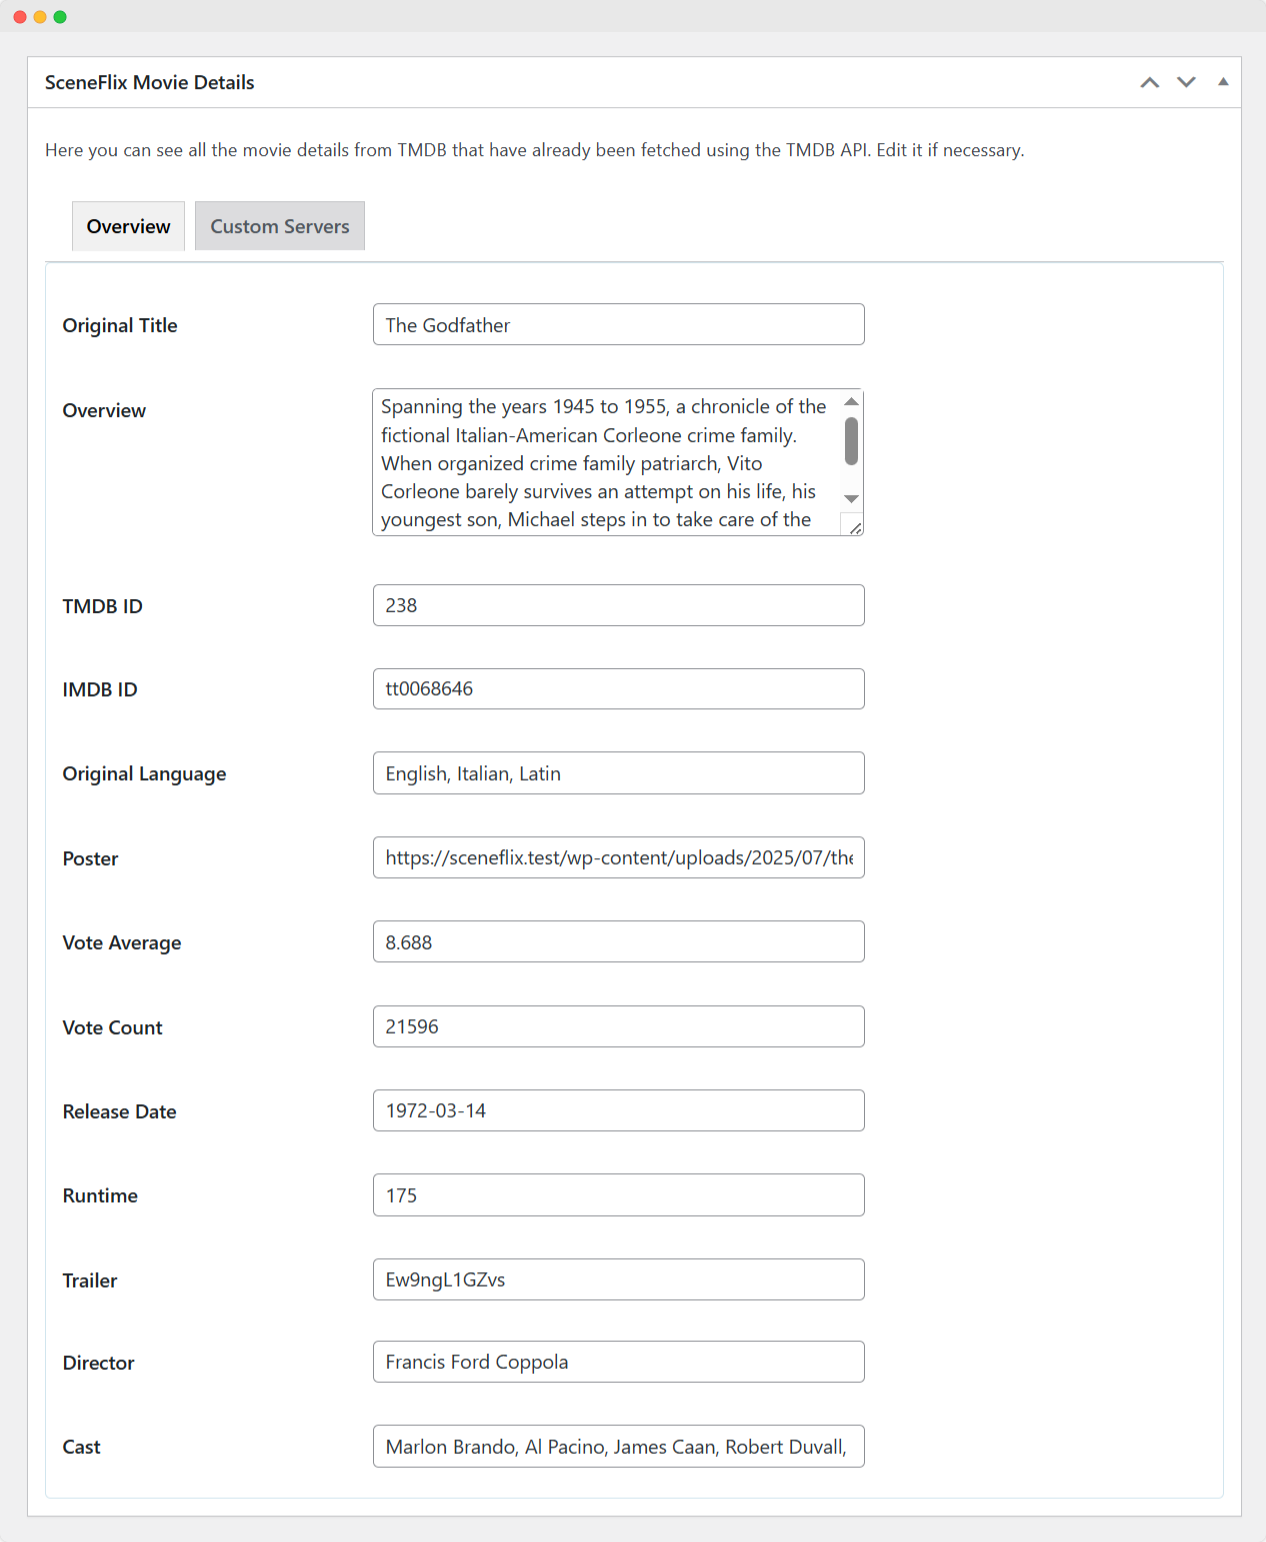Viewport: 1266px width, 1542px height.
Task: Click the Cast input field
Action: point(619,1446)
